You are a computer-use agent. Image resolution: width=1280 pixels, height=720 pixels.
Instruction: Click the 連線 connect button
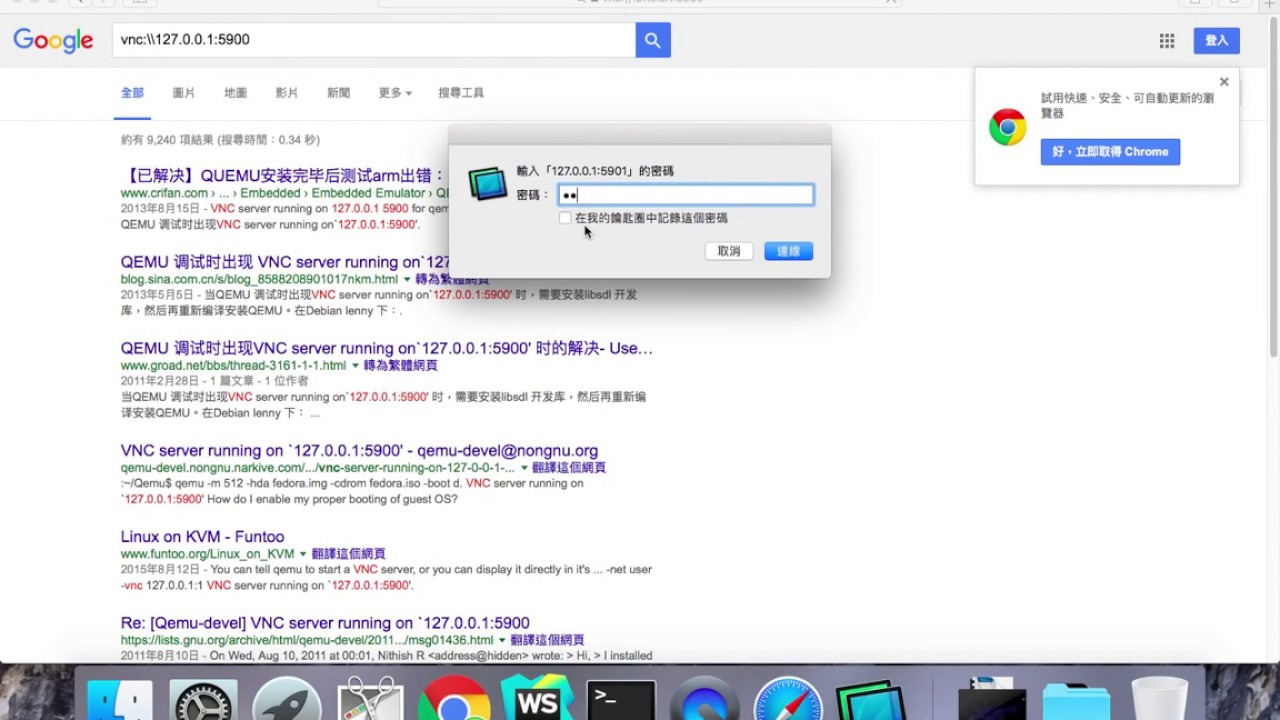789,251
